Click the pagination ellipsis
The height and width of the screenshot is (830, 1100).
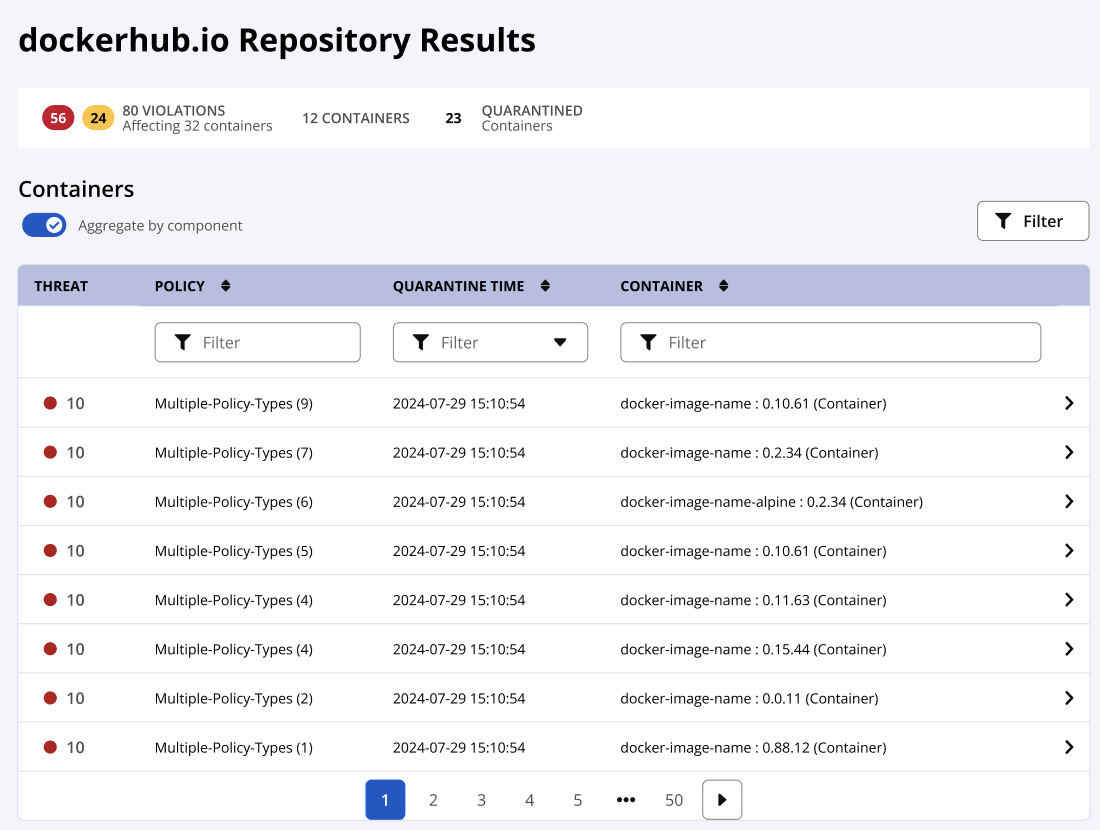click(x=626, y=800)
